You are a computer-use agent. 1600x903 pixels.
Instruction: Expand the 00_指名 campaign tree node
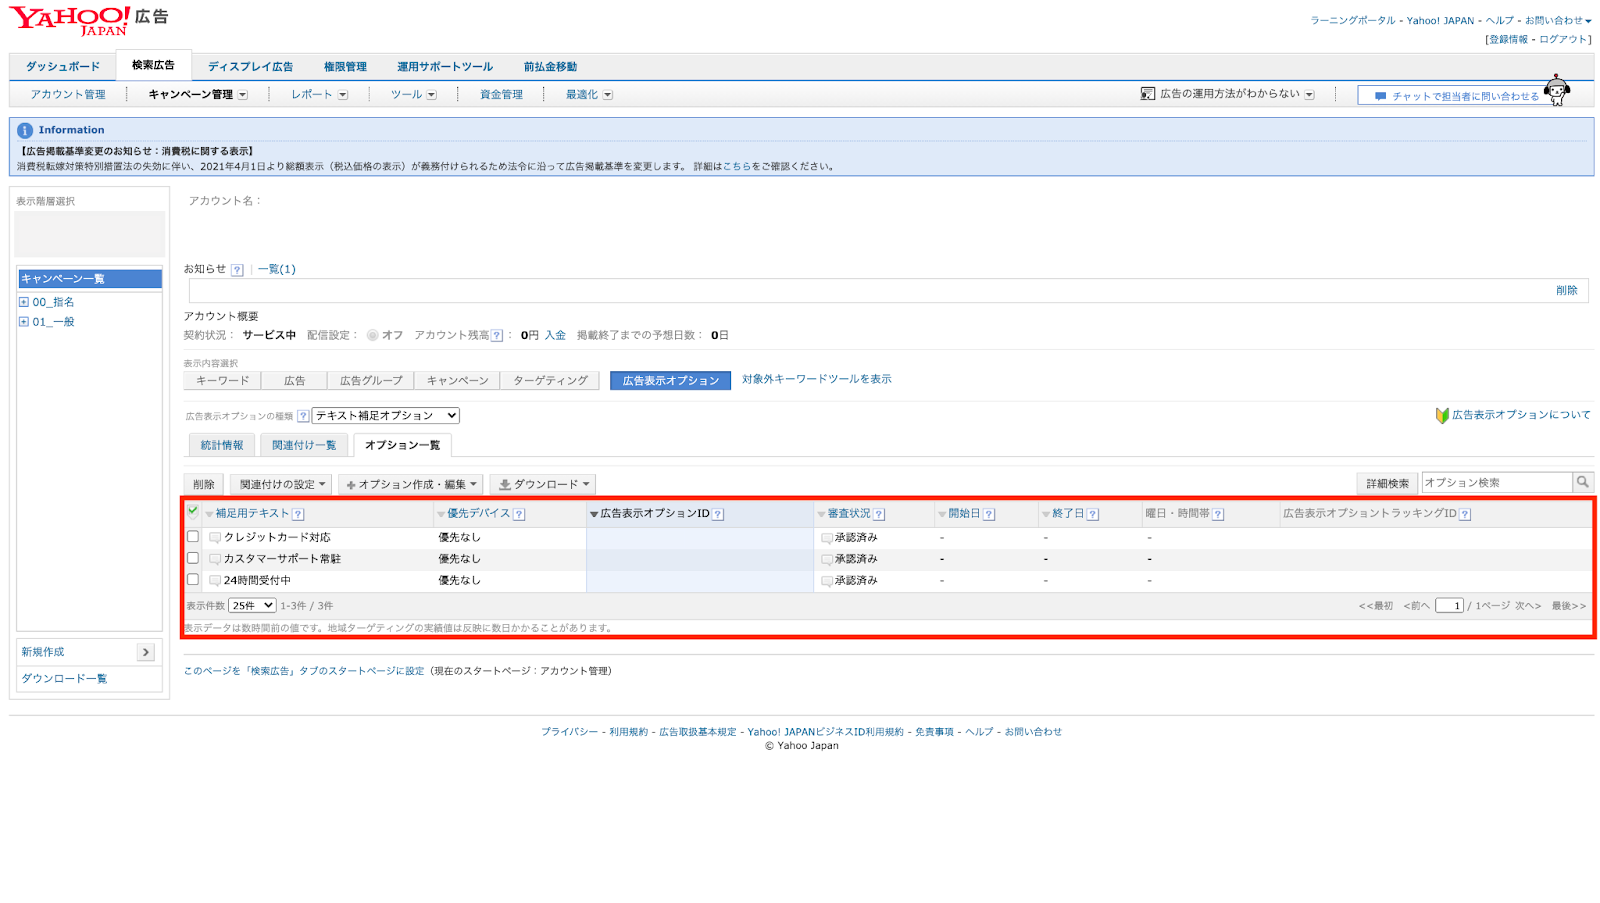click(24, 302)
